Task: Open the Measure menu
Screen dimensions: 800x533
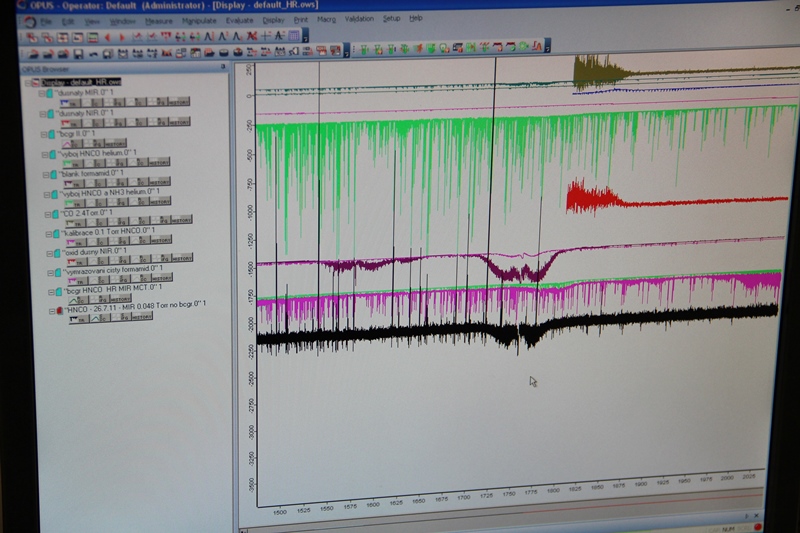Action: [x=159, y=21]
